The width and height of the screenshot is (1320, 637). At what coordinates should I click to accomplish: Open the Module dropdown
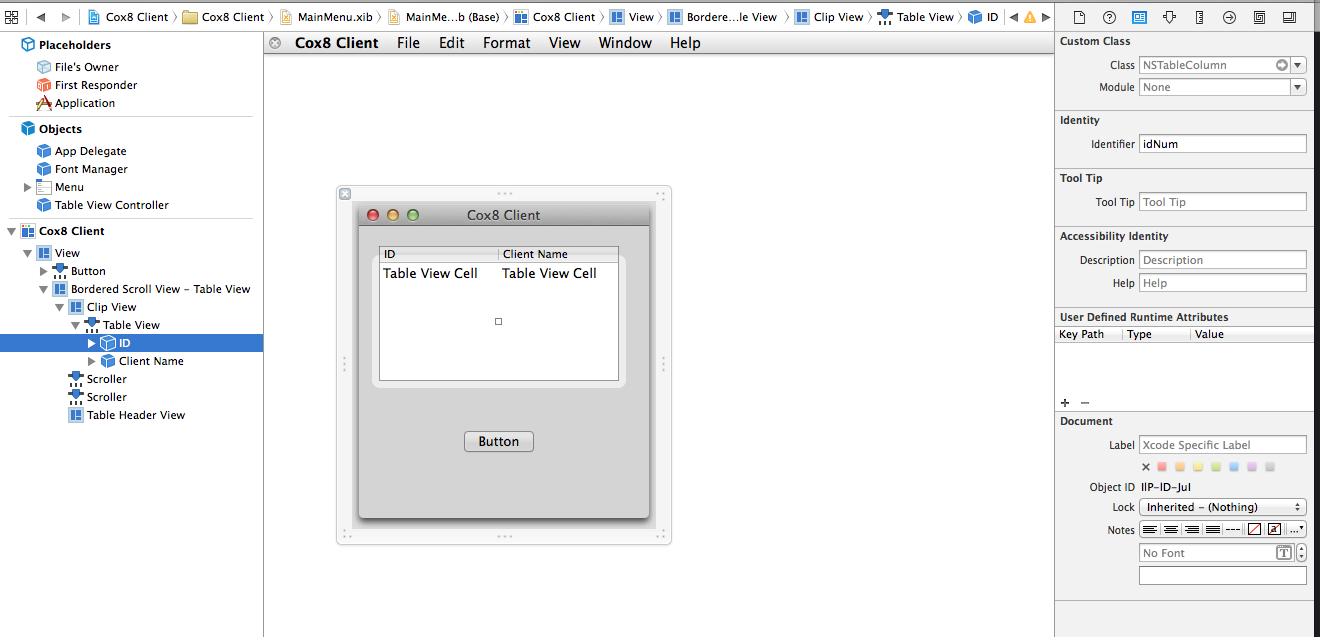coord(1298,87)
